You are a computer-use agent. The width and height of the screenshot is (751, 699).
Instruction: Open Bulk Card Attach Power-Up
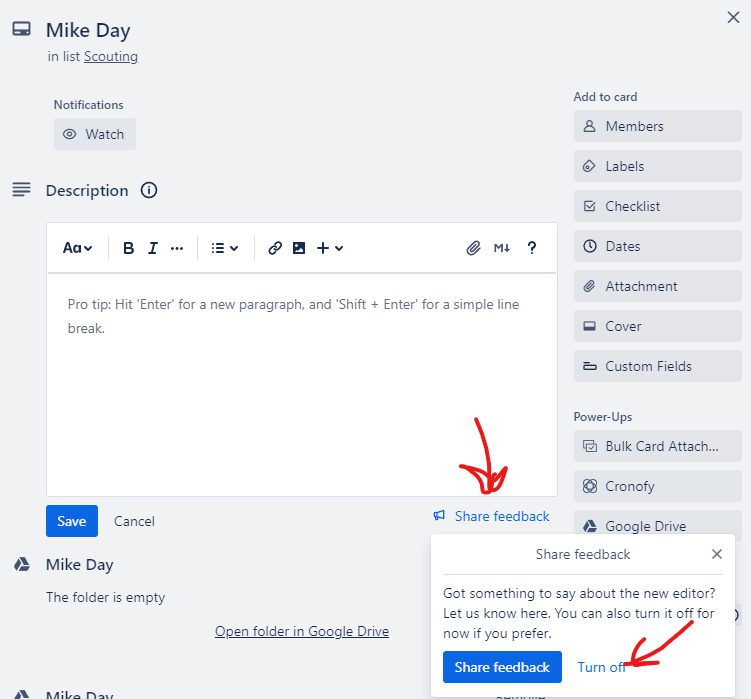coord(658,447)
